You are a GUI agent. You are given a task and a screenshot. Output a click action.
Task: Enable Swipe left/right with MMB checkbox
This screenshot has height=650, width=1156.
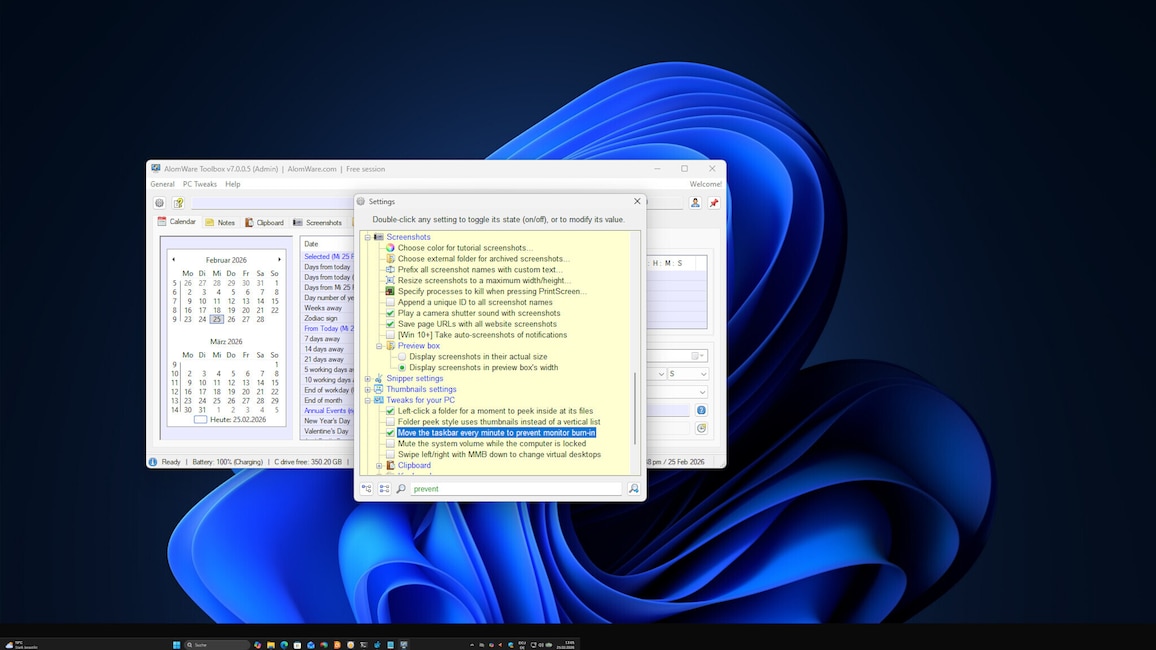click(390, 455)
